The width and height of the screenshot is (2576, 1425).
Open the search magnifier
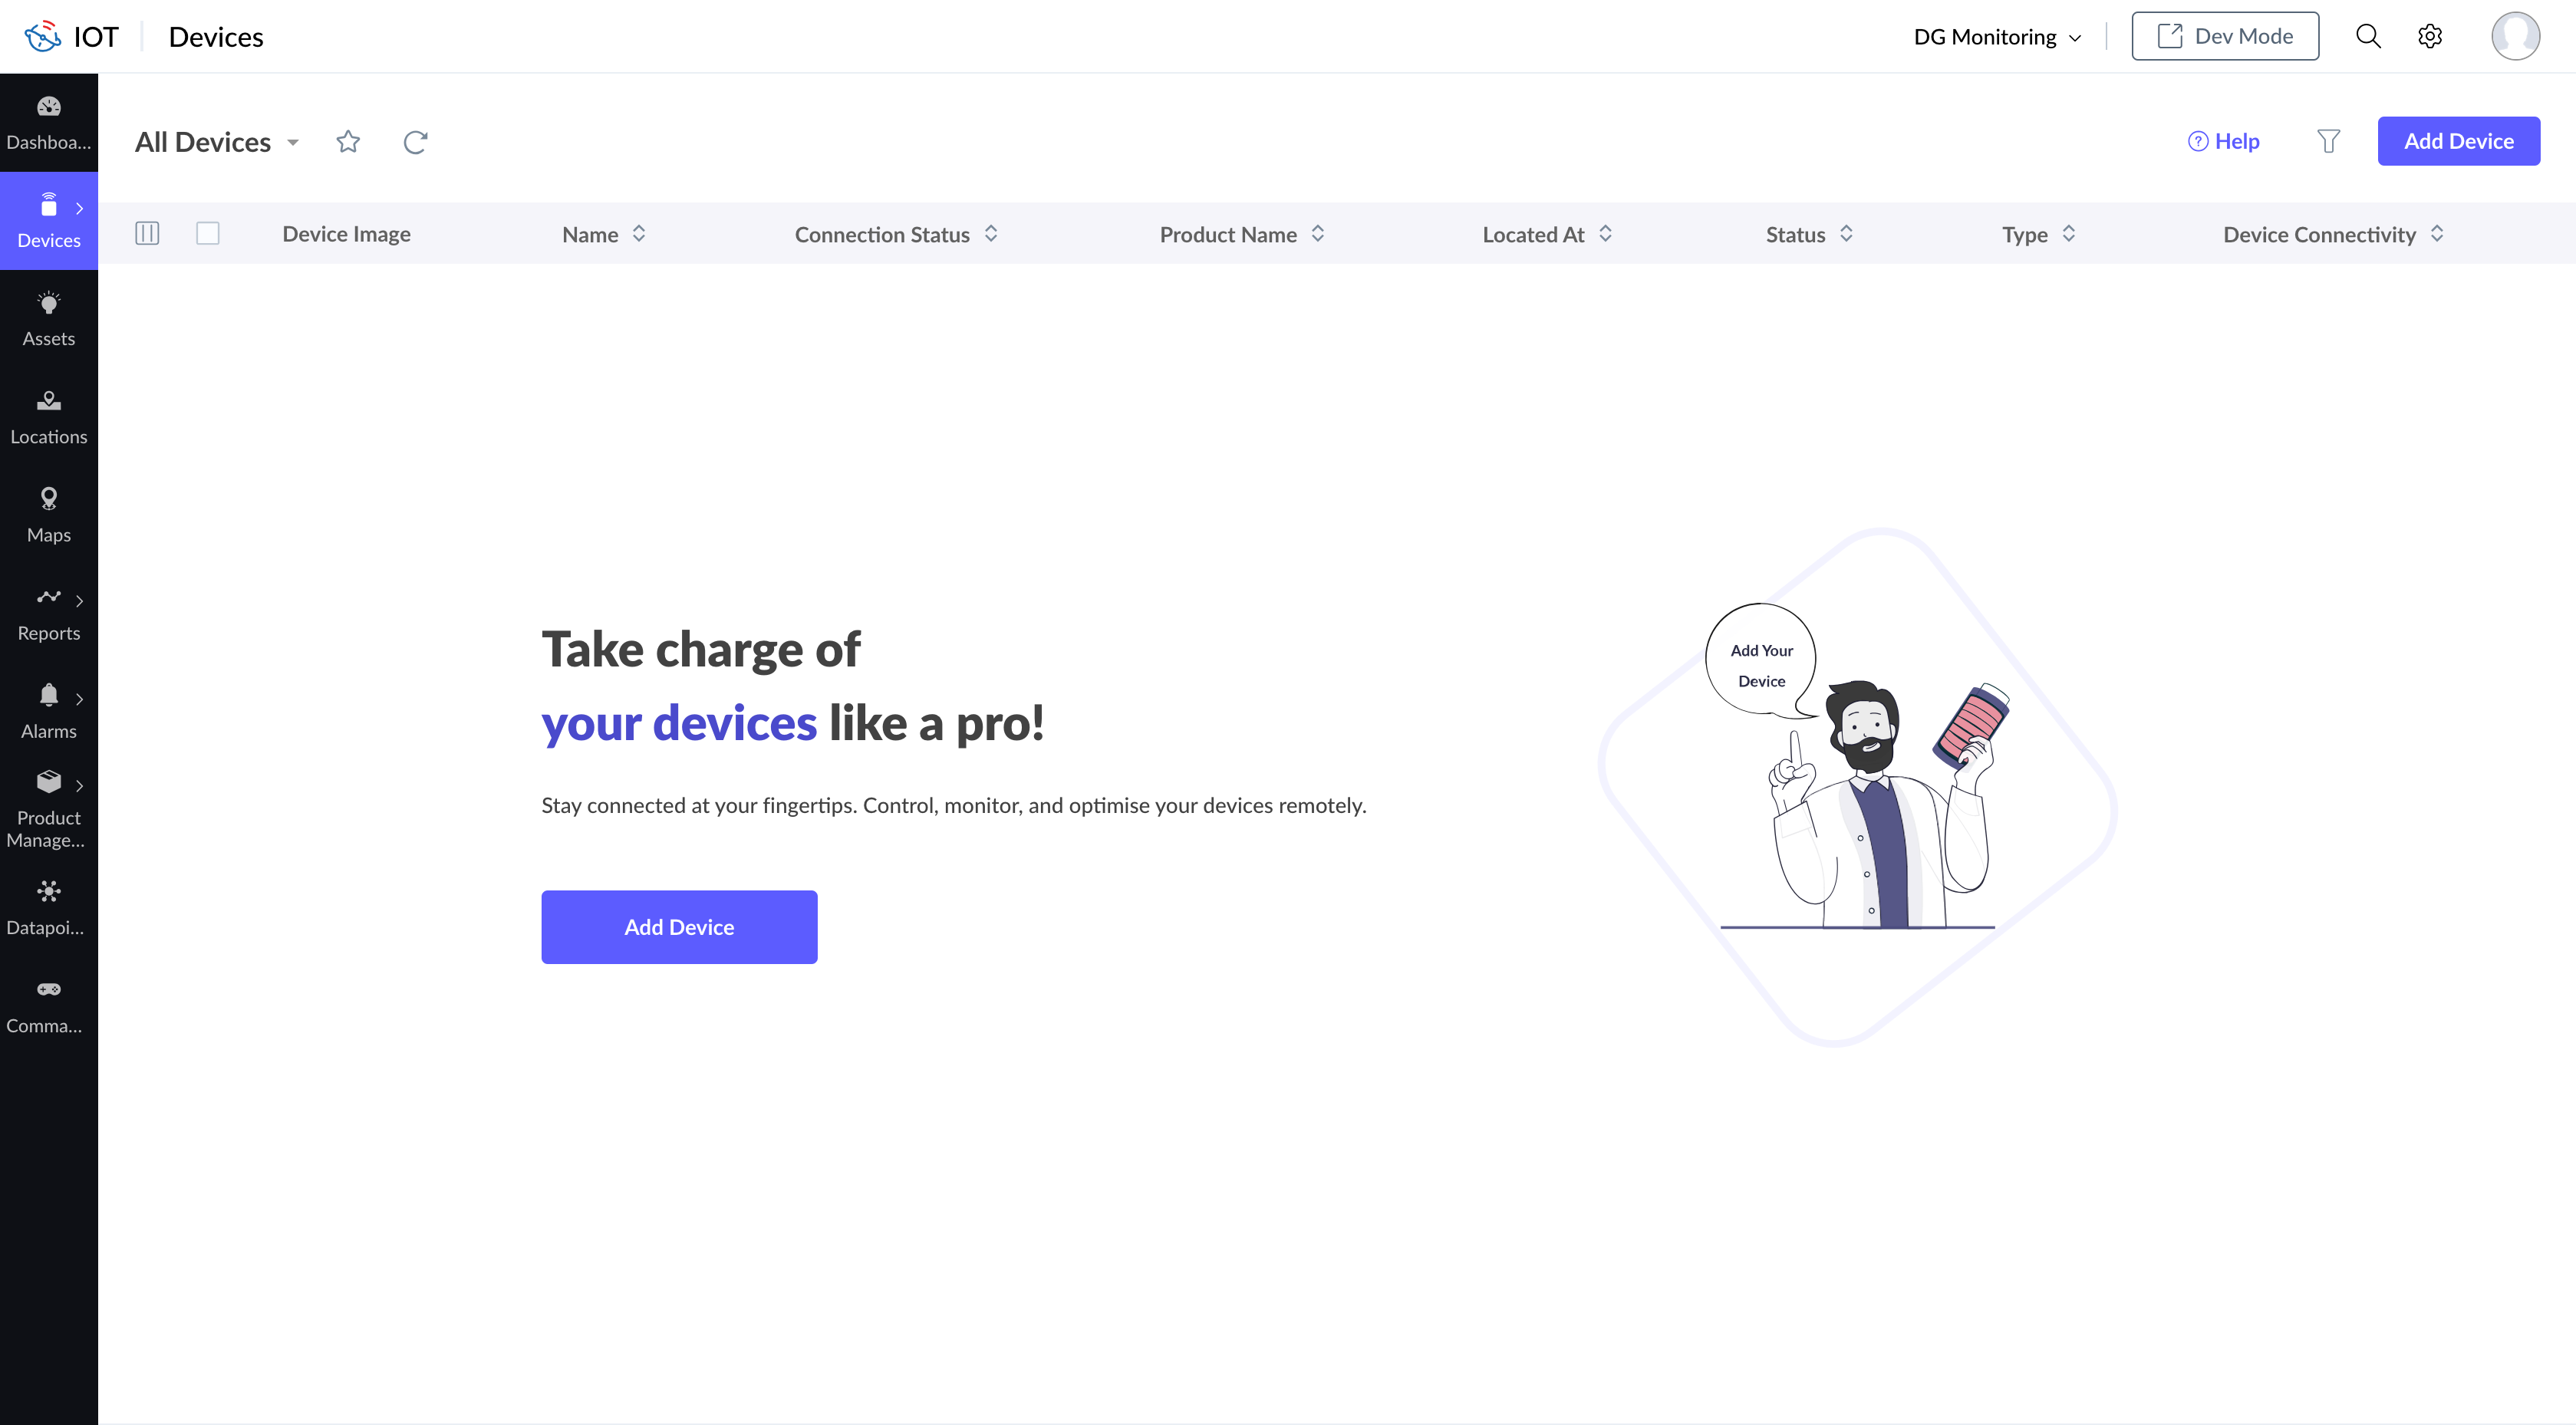(x=2367, y=37)
